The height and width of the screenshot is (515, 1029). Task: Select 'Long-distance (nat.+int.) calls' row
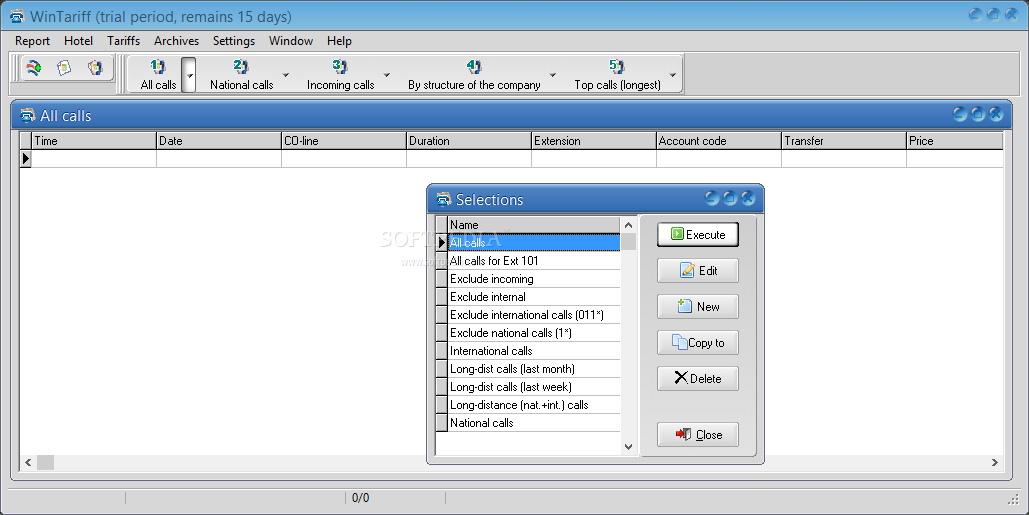coord(534,405)
